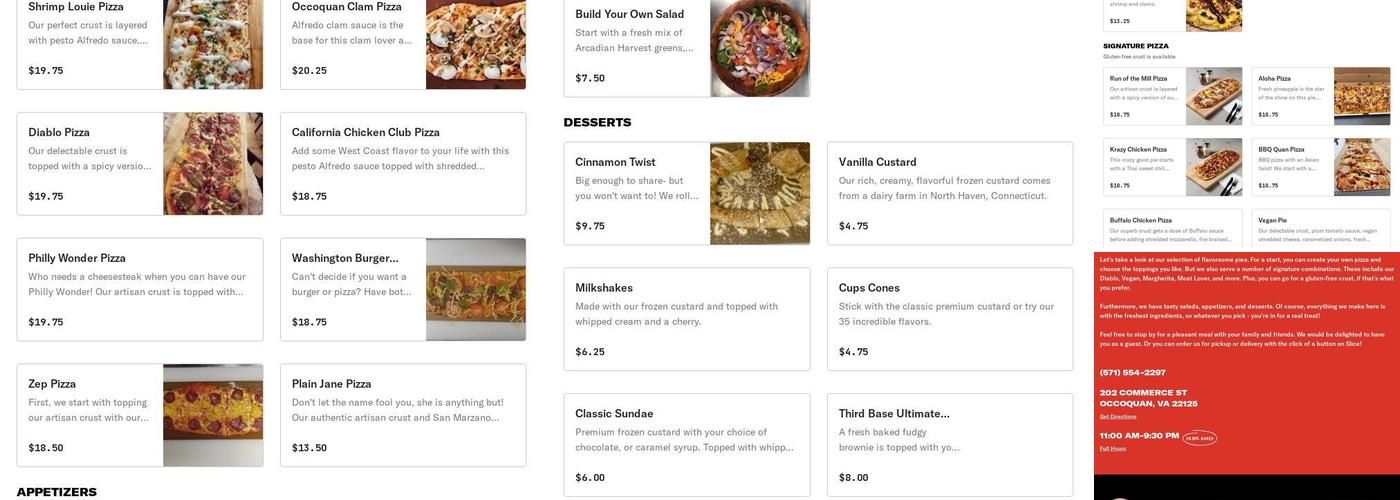Choose the Third Base Ultimate dessert
The width and height of the screenshot is (1400, 500).
click(x=949, y=445)
